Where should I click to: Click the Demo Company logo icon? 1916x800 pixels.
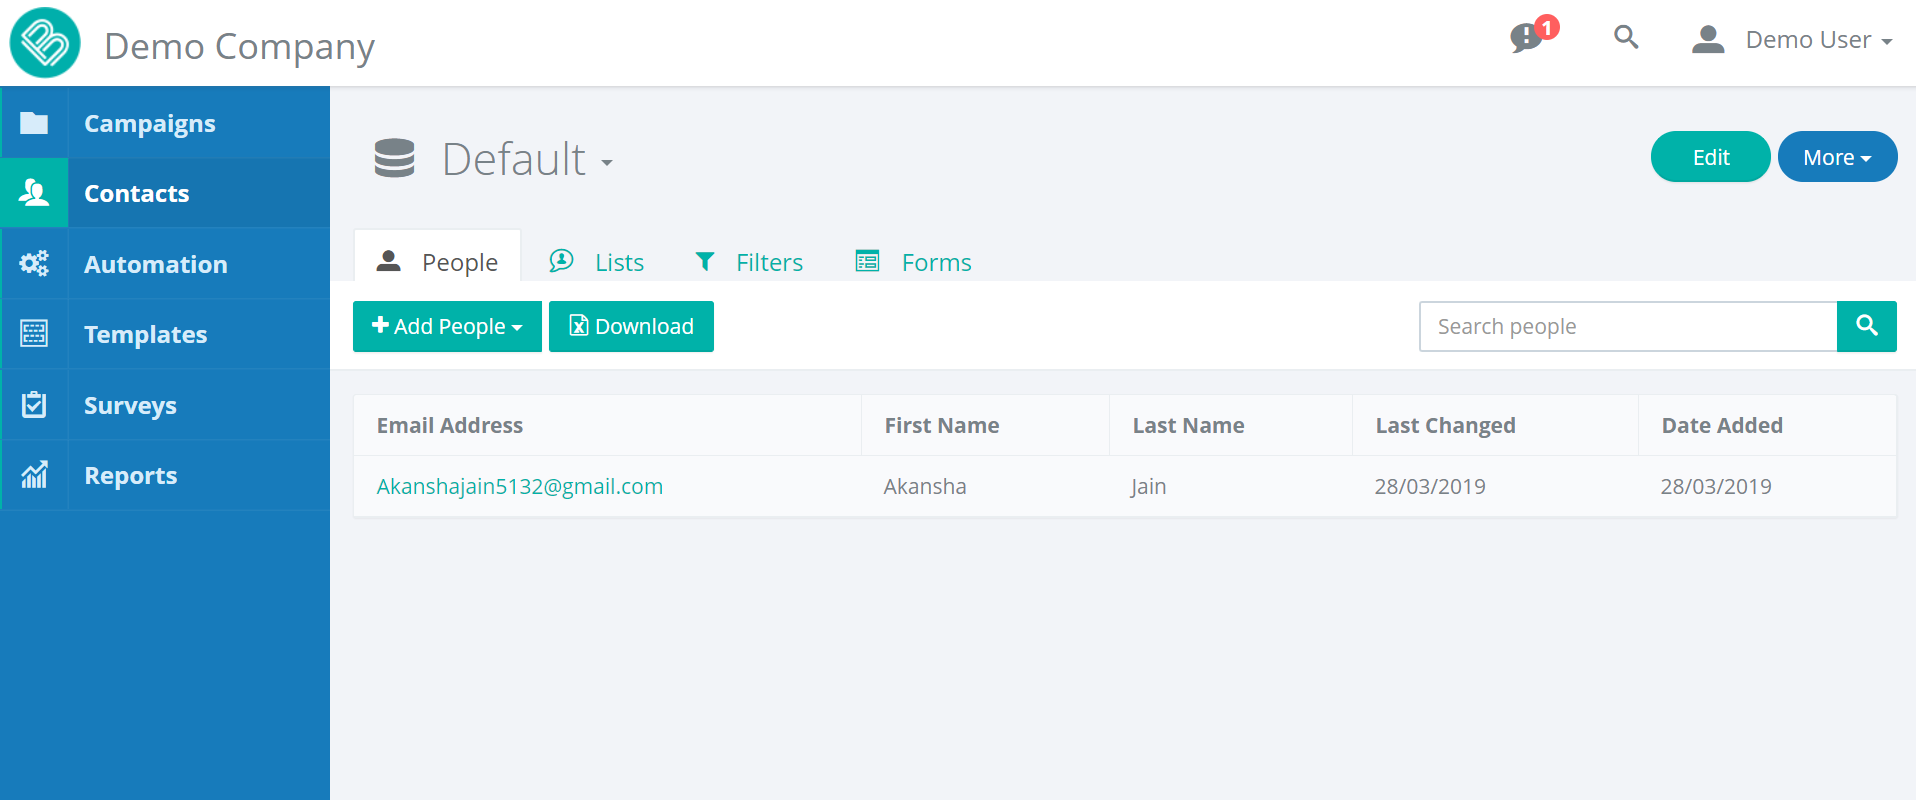coord(45,43)
